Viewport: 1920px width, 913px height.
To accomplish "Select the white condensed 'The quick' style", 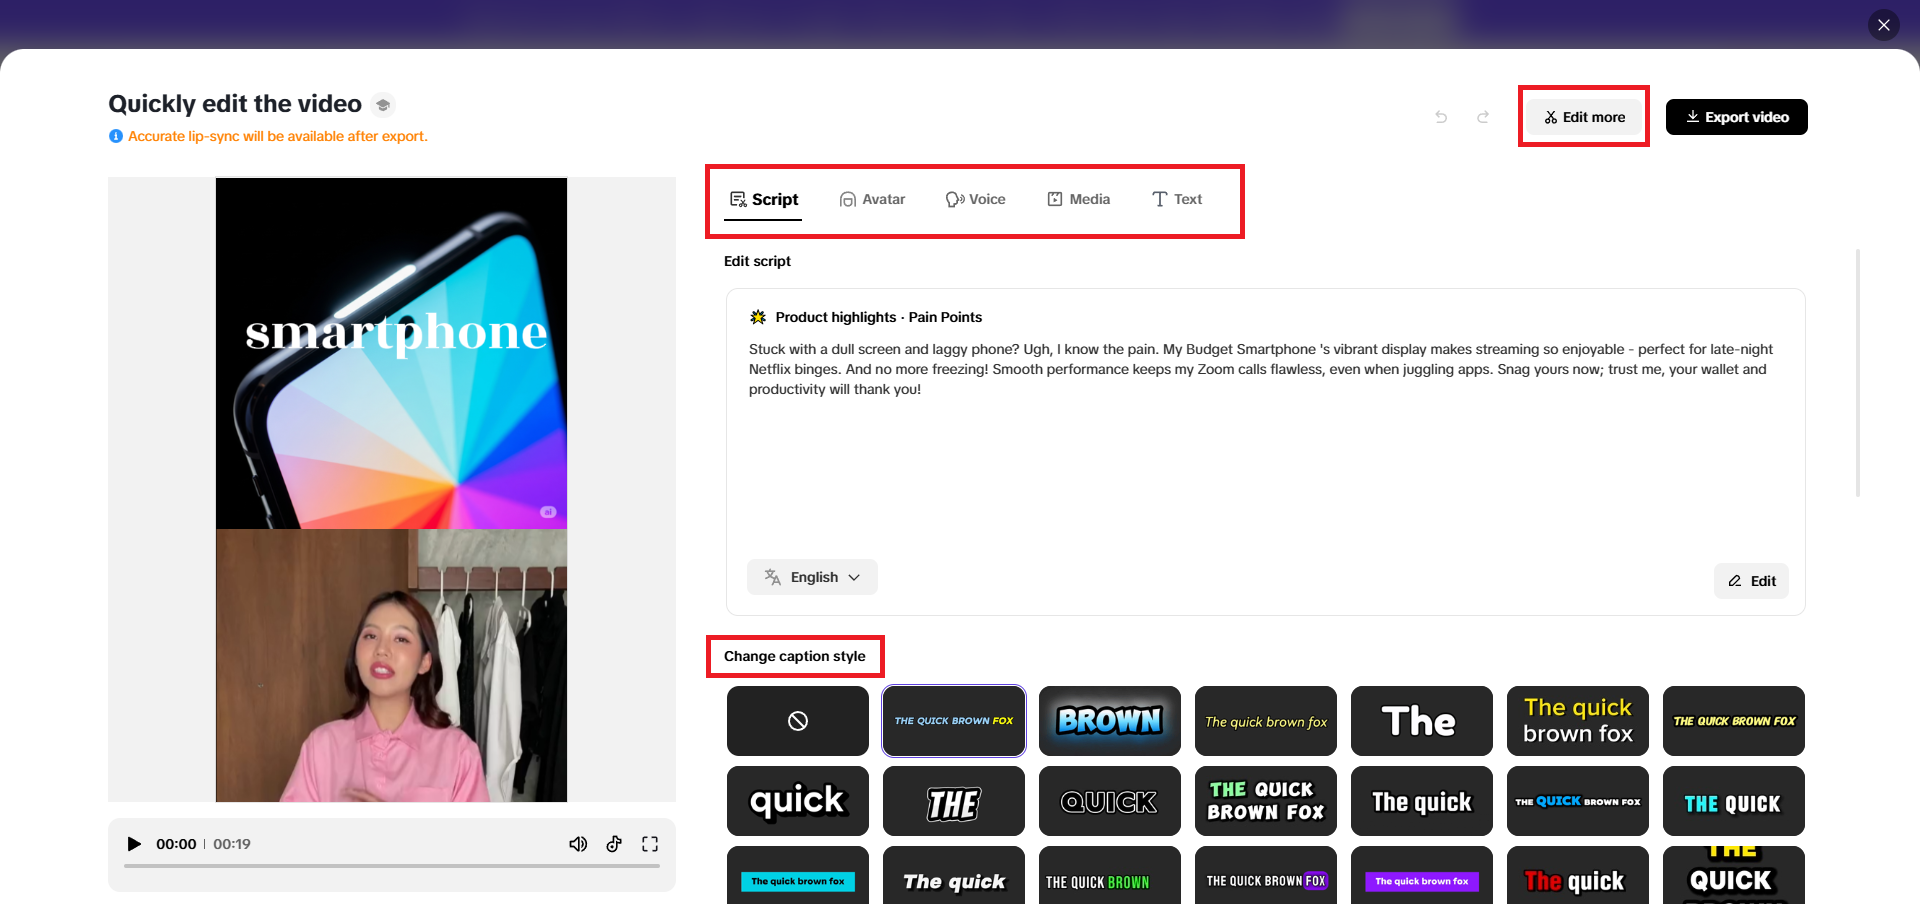I will point(1422,801).
